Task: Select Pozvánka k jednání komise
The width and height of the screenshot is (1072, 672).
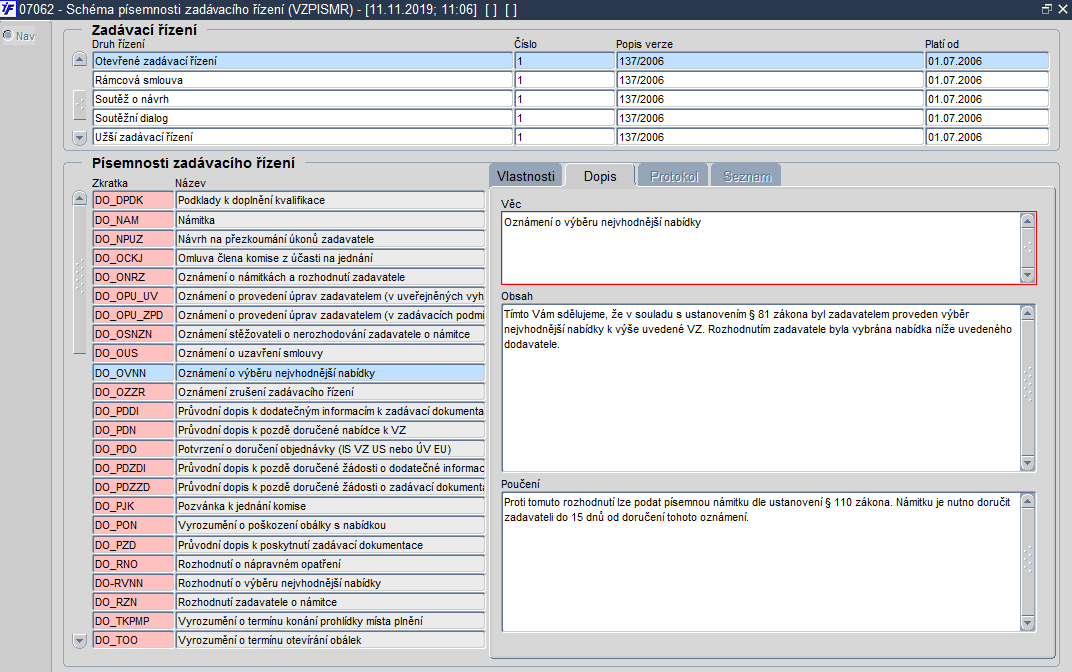Action: click(330, 507)
